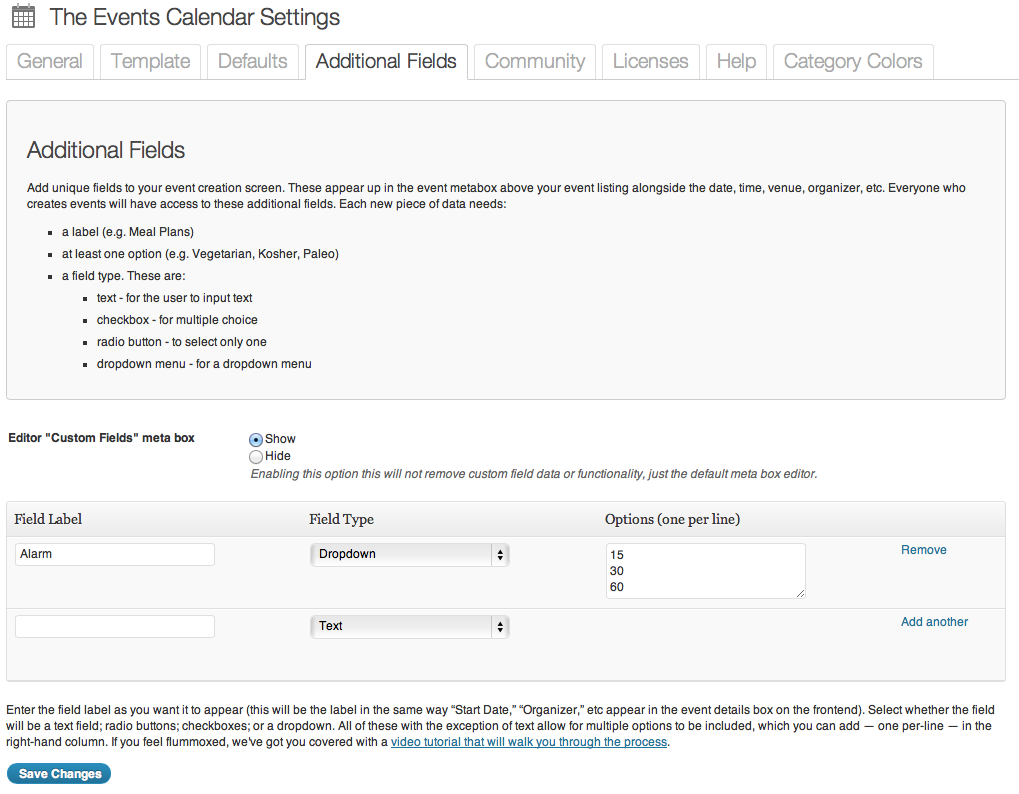
Task: Click the "text - for the user to input text" bullet
Action: click(x=174, y=298)
